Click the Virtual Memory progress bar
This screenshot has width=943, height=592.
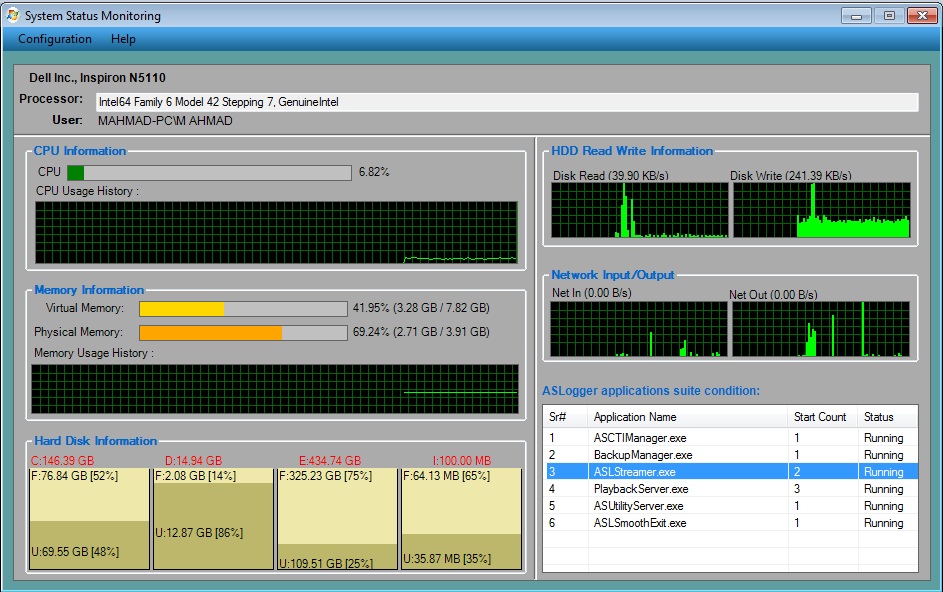[243, 308]
